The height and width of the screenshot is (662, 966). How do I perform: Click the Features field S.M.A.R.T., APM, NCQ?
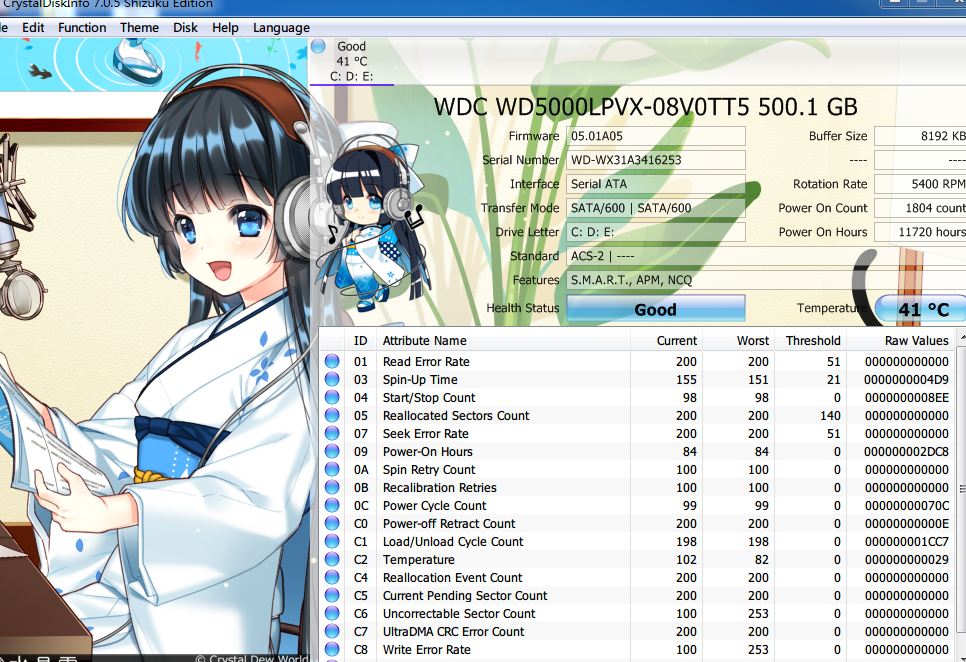766,280
